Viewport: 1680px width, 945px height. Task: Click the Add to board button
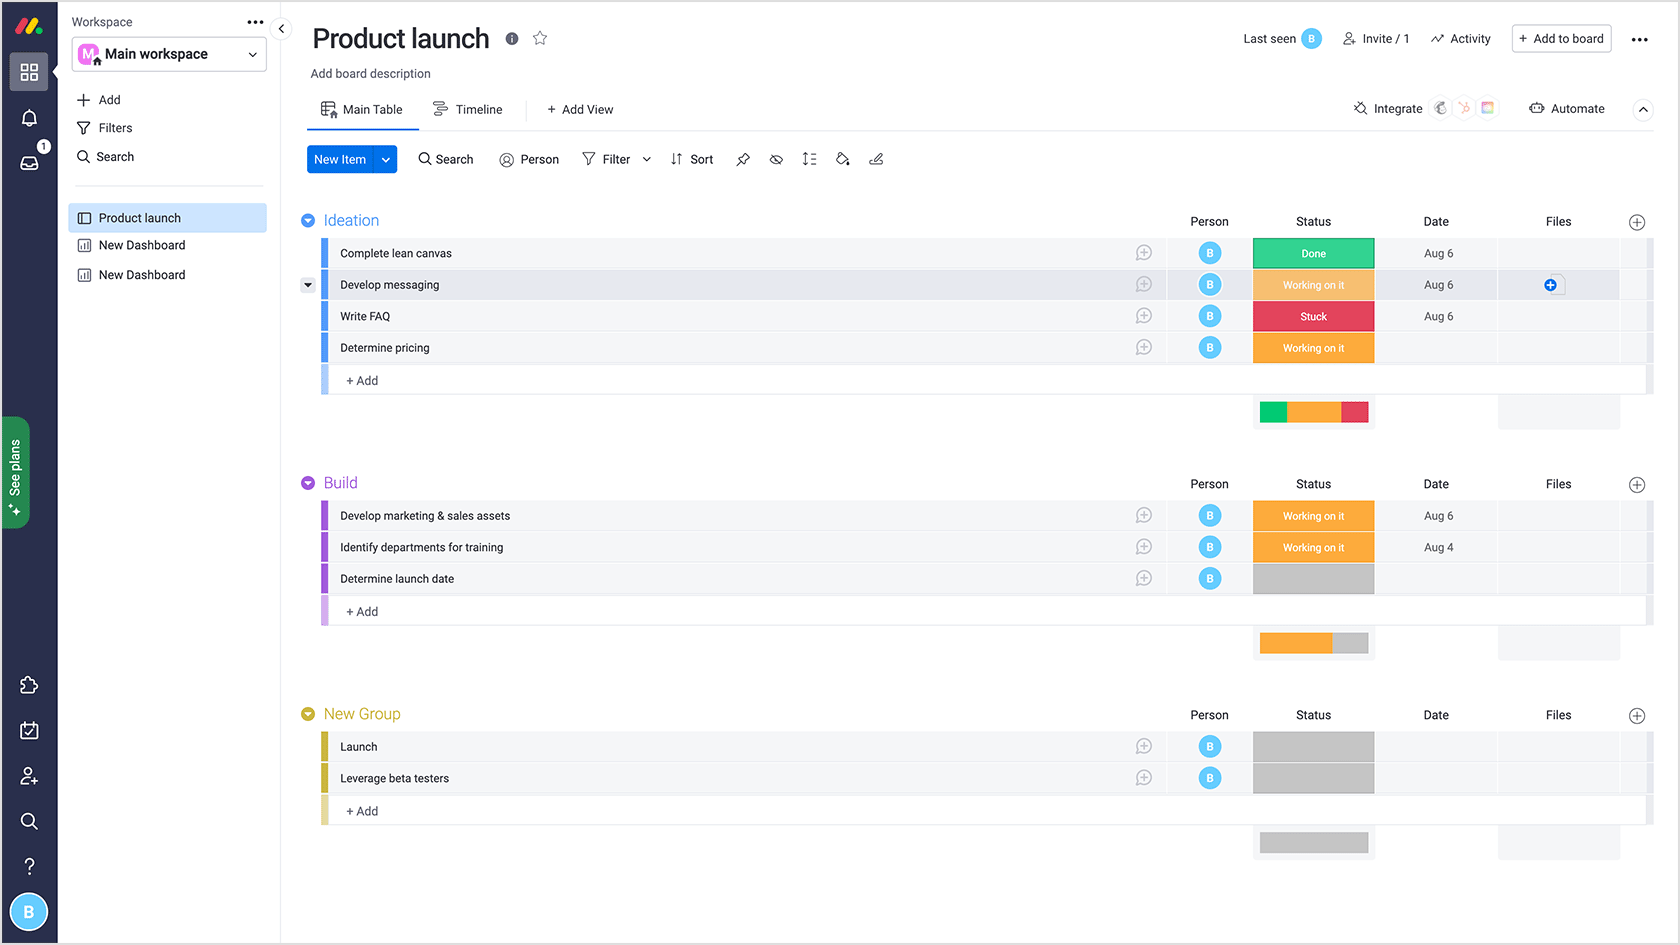(x=1561, y=38)
